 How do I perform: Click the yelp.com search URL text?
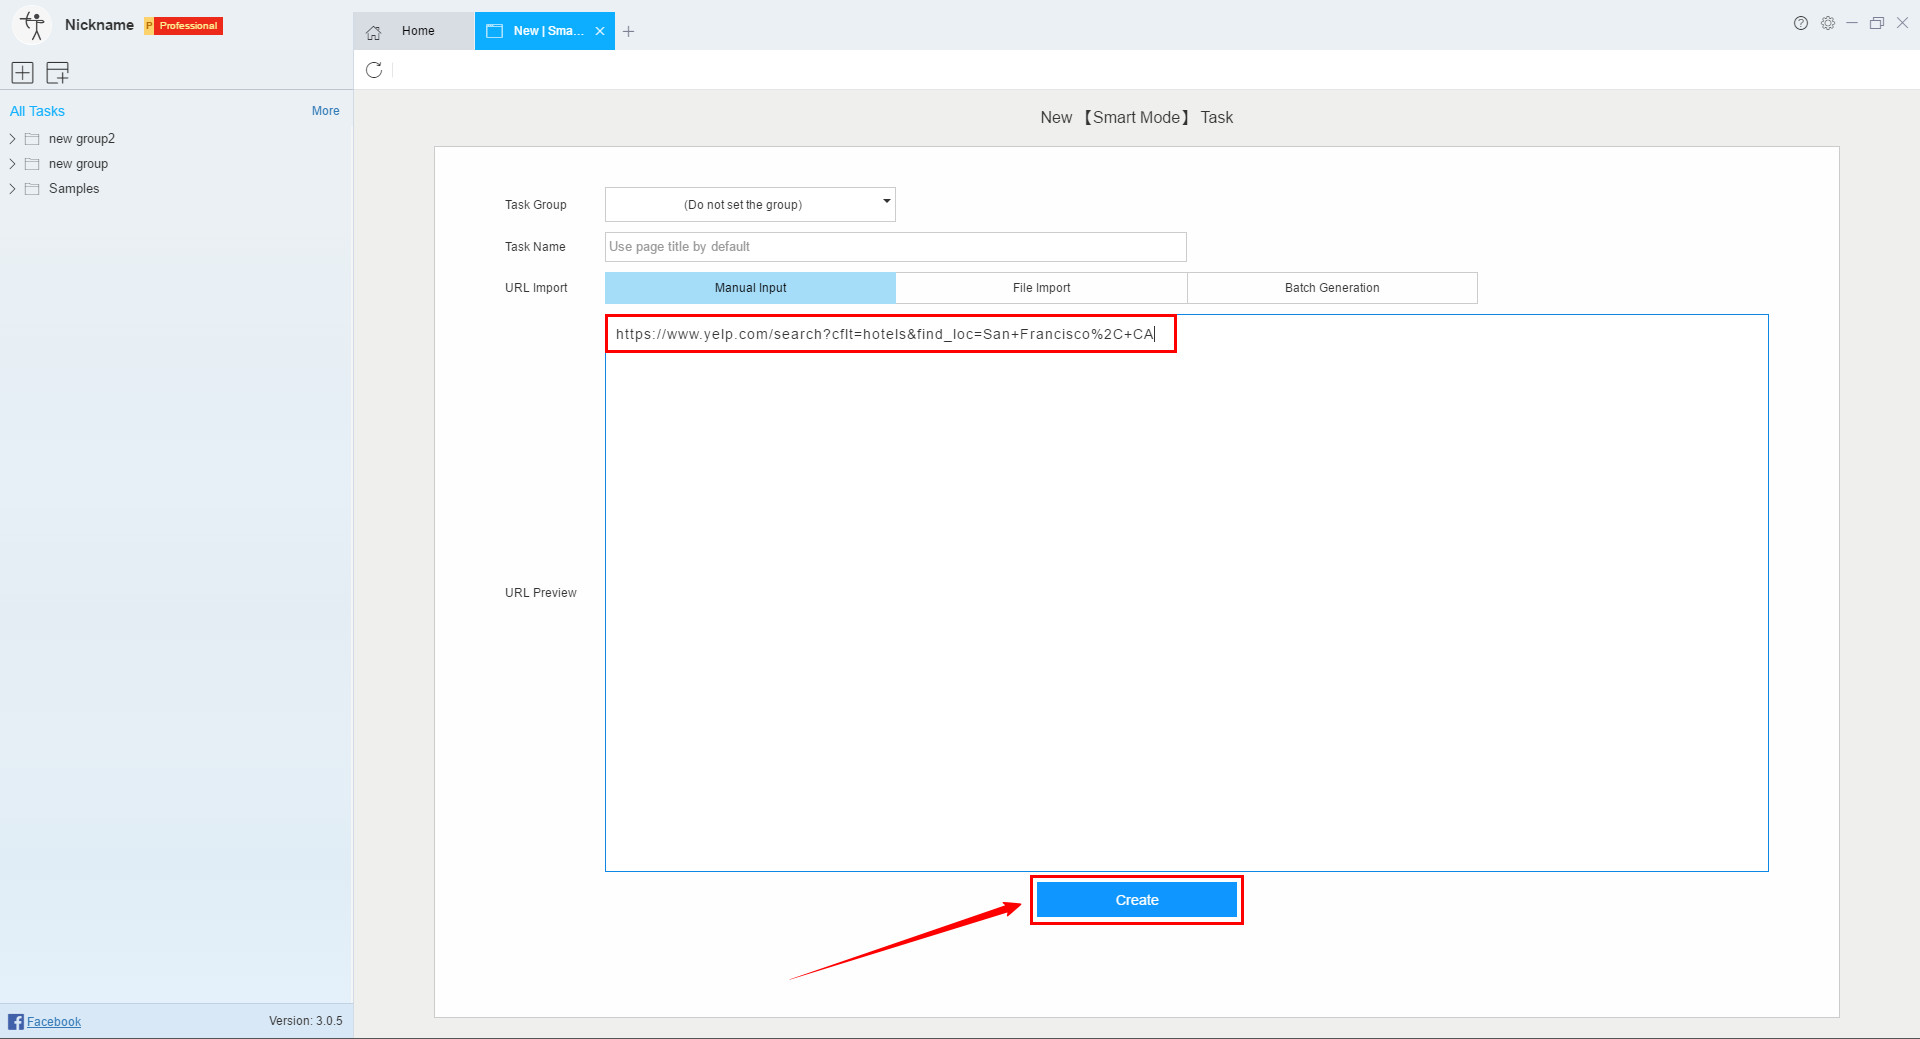point(884,334)
